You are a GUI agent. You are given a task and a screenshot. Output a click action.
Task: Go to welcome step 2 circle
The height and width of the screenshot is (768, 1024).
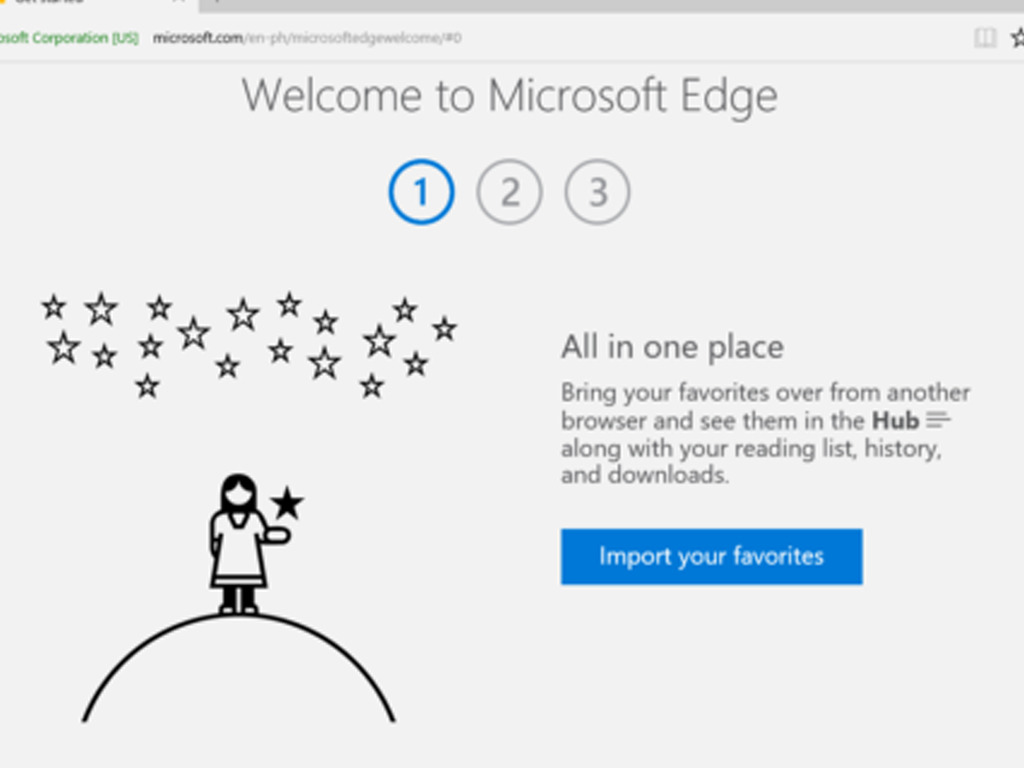pos(509,192)
